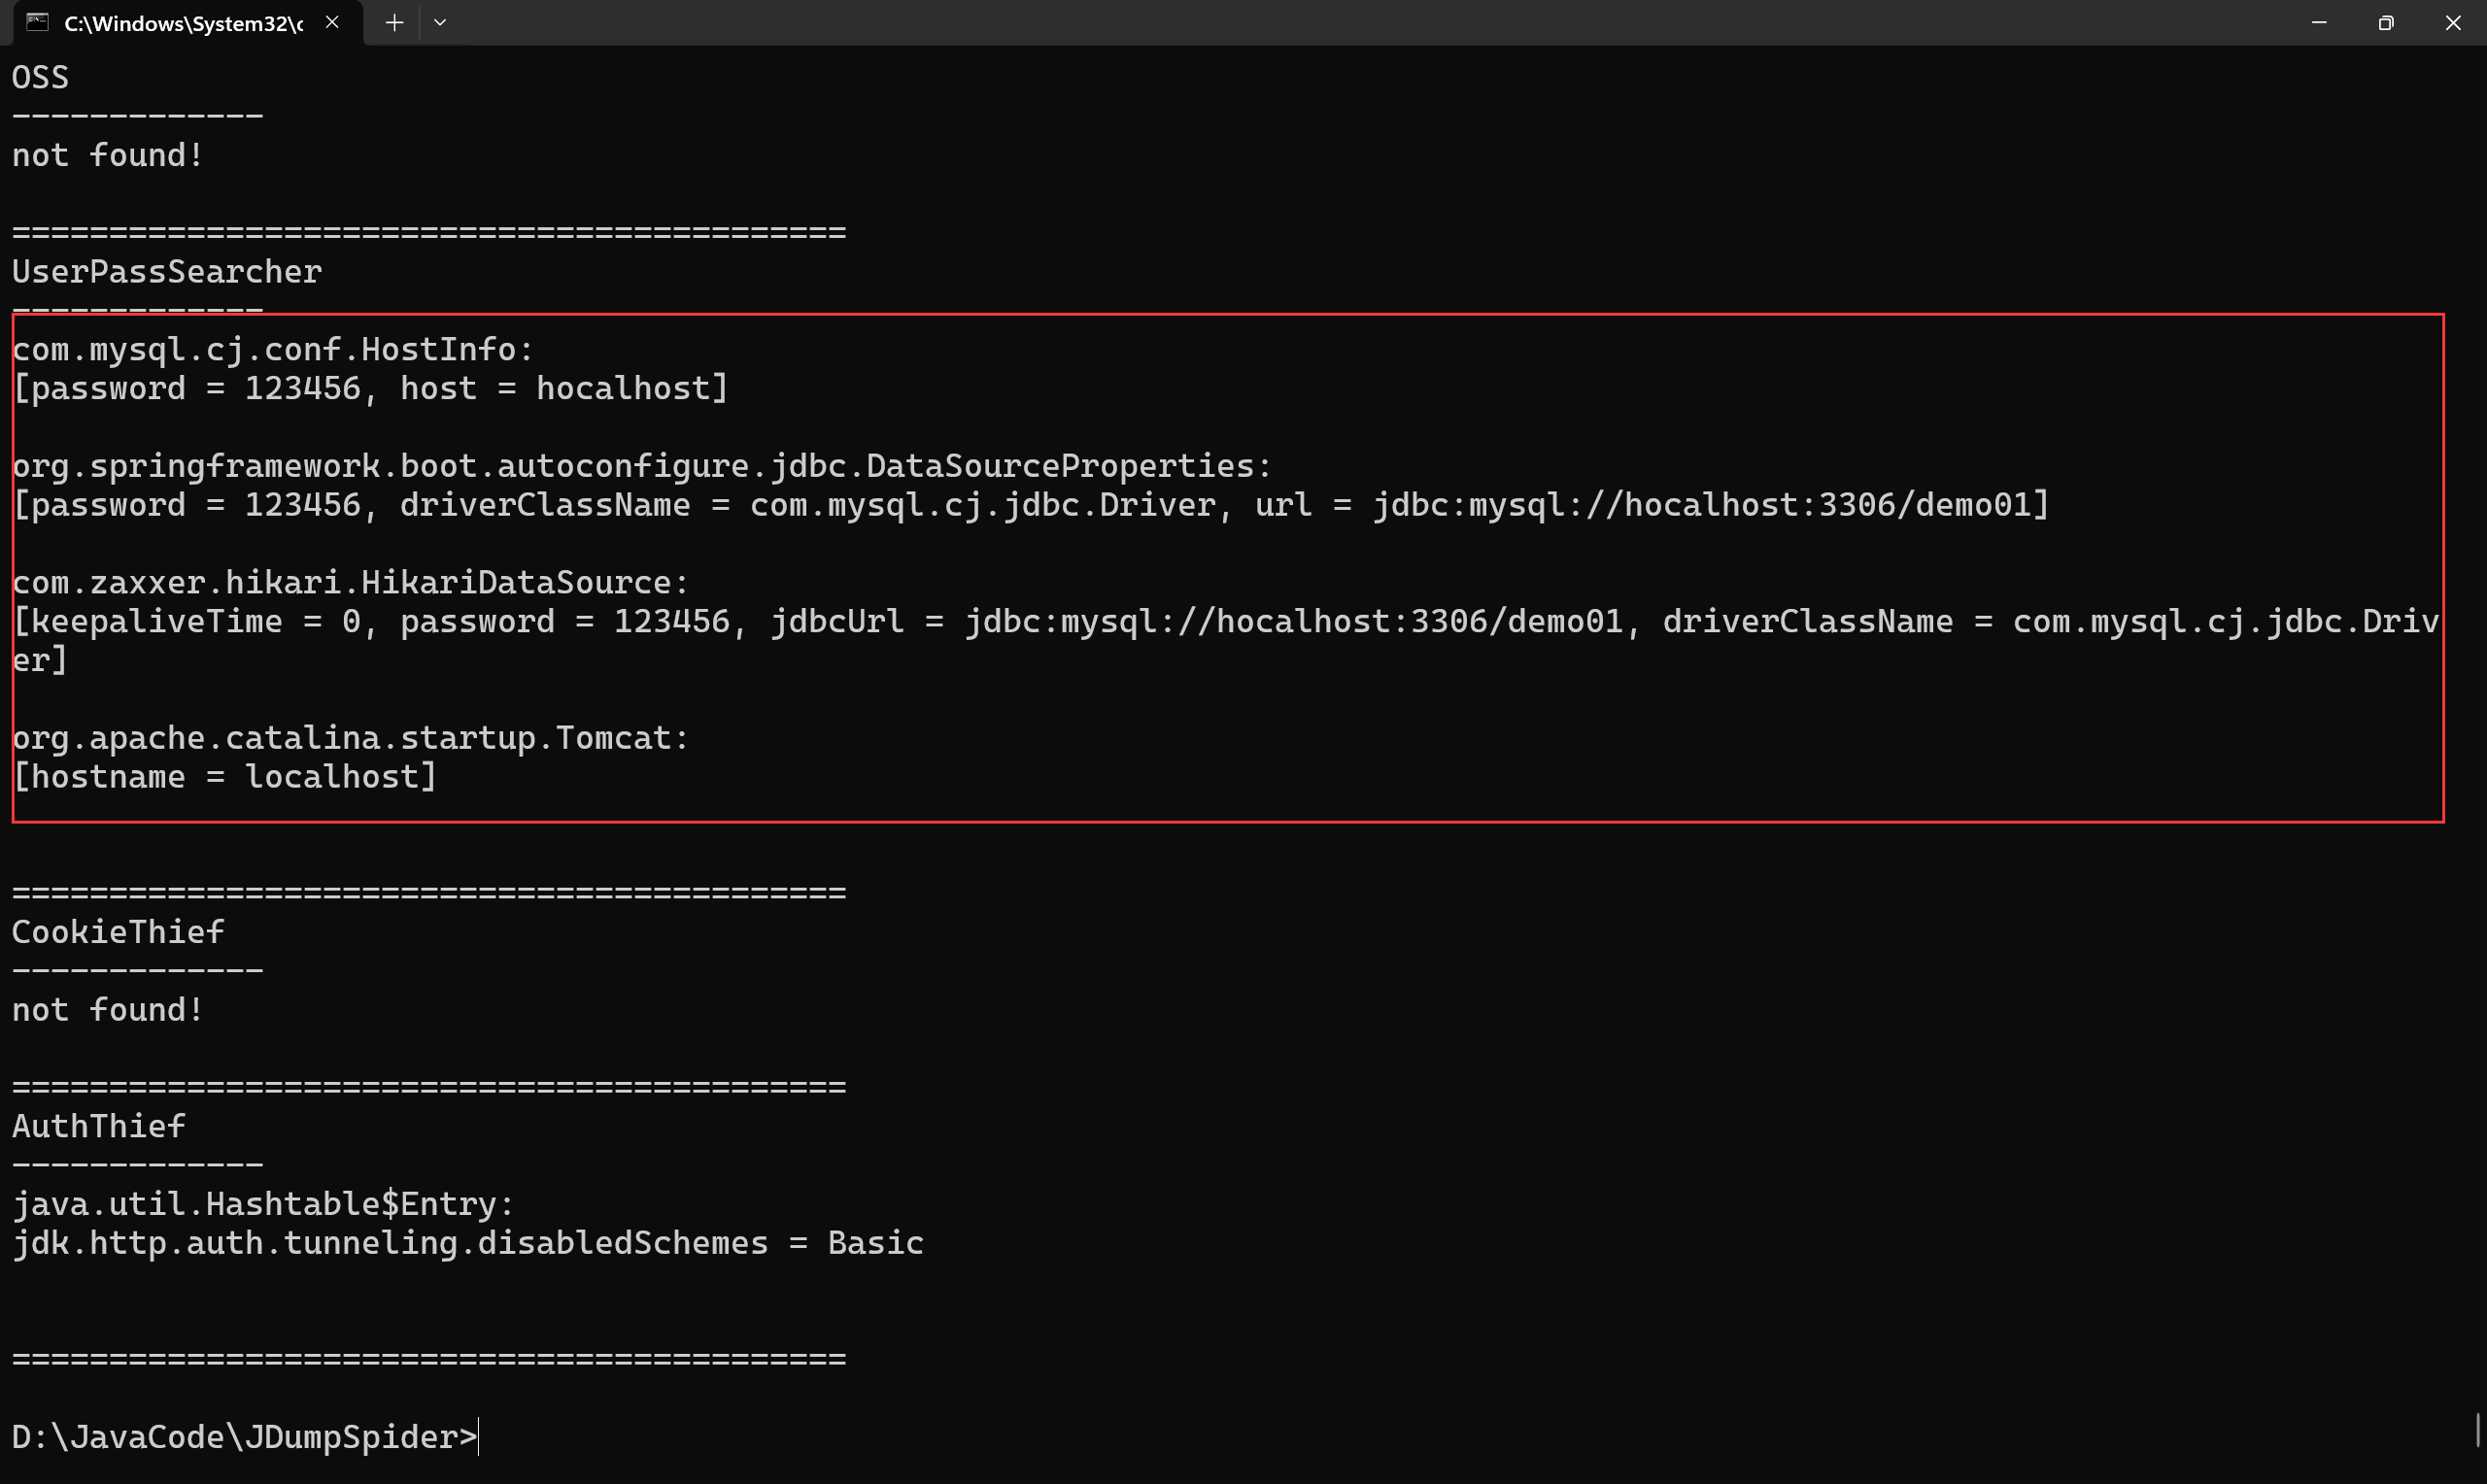Minimize the terminal window
The width and height of the screenshot is (2487, 1484).
click(x=2319, y=22)
